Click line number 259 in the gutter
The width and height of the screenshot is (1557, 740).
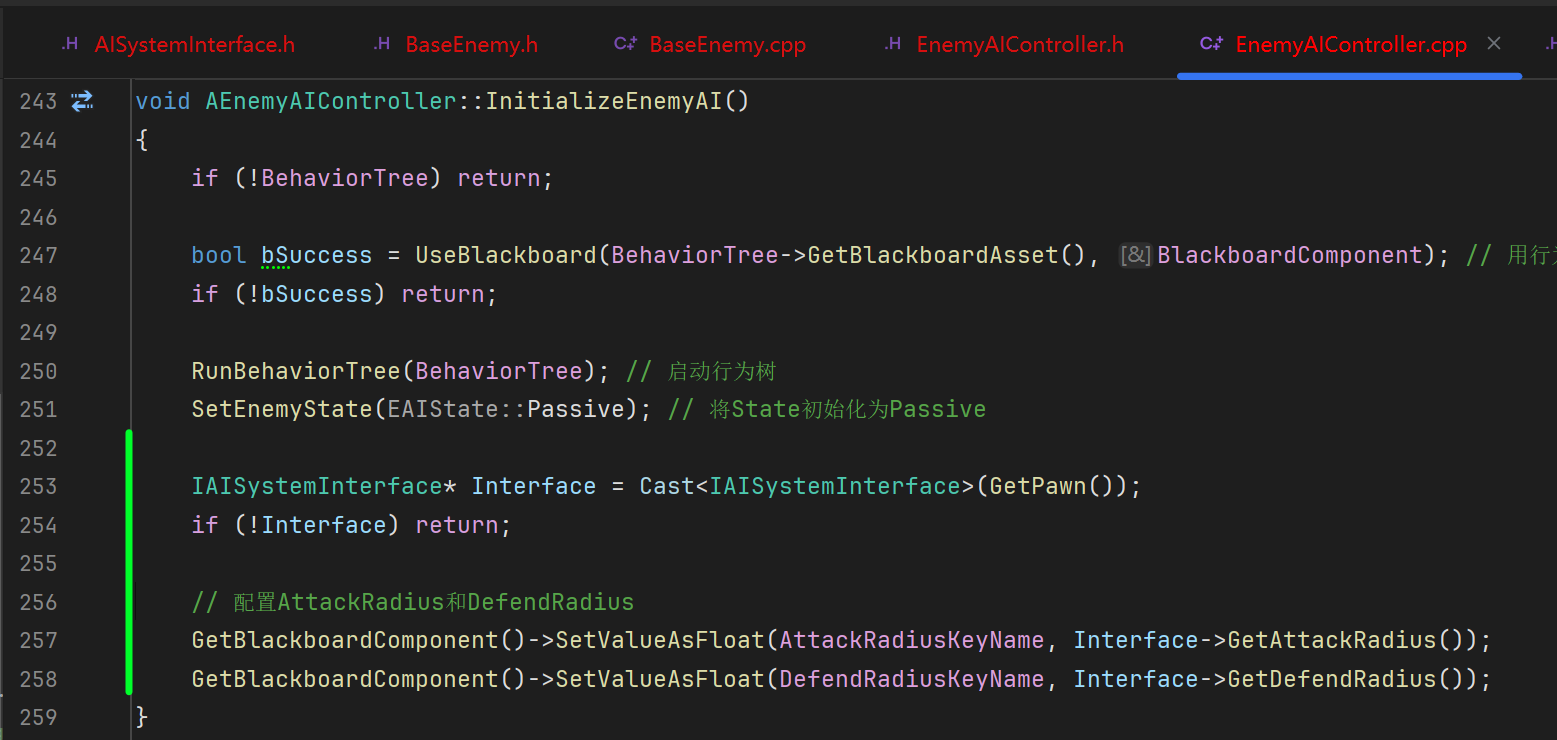coord(38,718)
